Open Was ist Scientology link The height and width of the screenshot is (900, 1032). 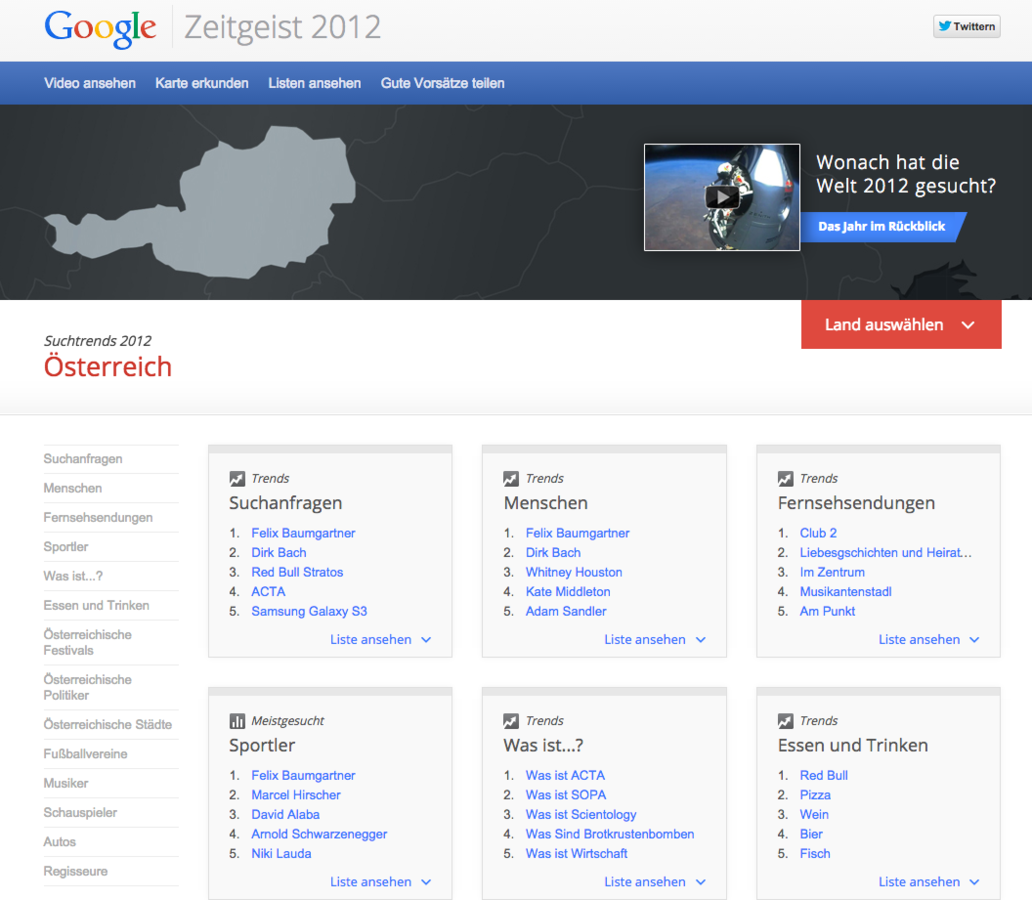coord(581,814)
